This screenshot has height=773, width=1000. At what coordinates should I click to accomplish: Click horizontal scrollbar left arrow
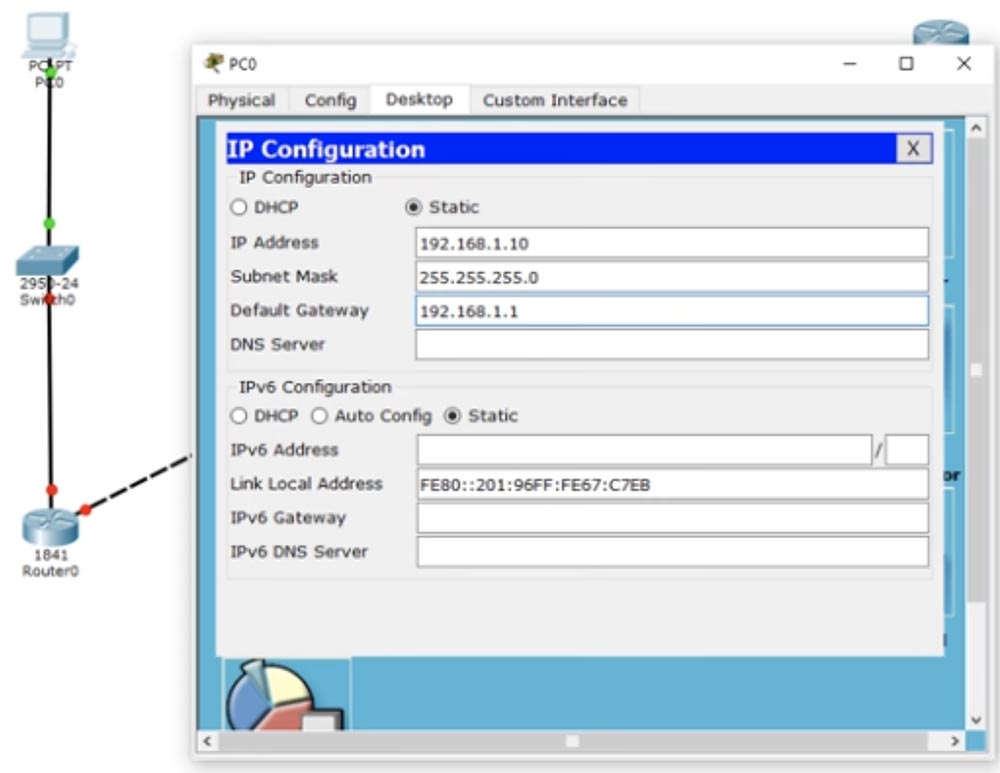pyautogui.click(x=207, y=741)
